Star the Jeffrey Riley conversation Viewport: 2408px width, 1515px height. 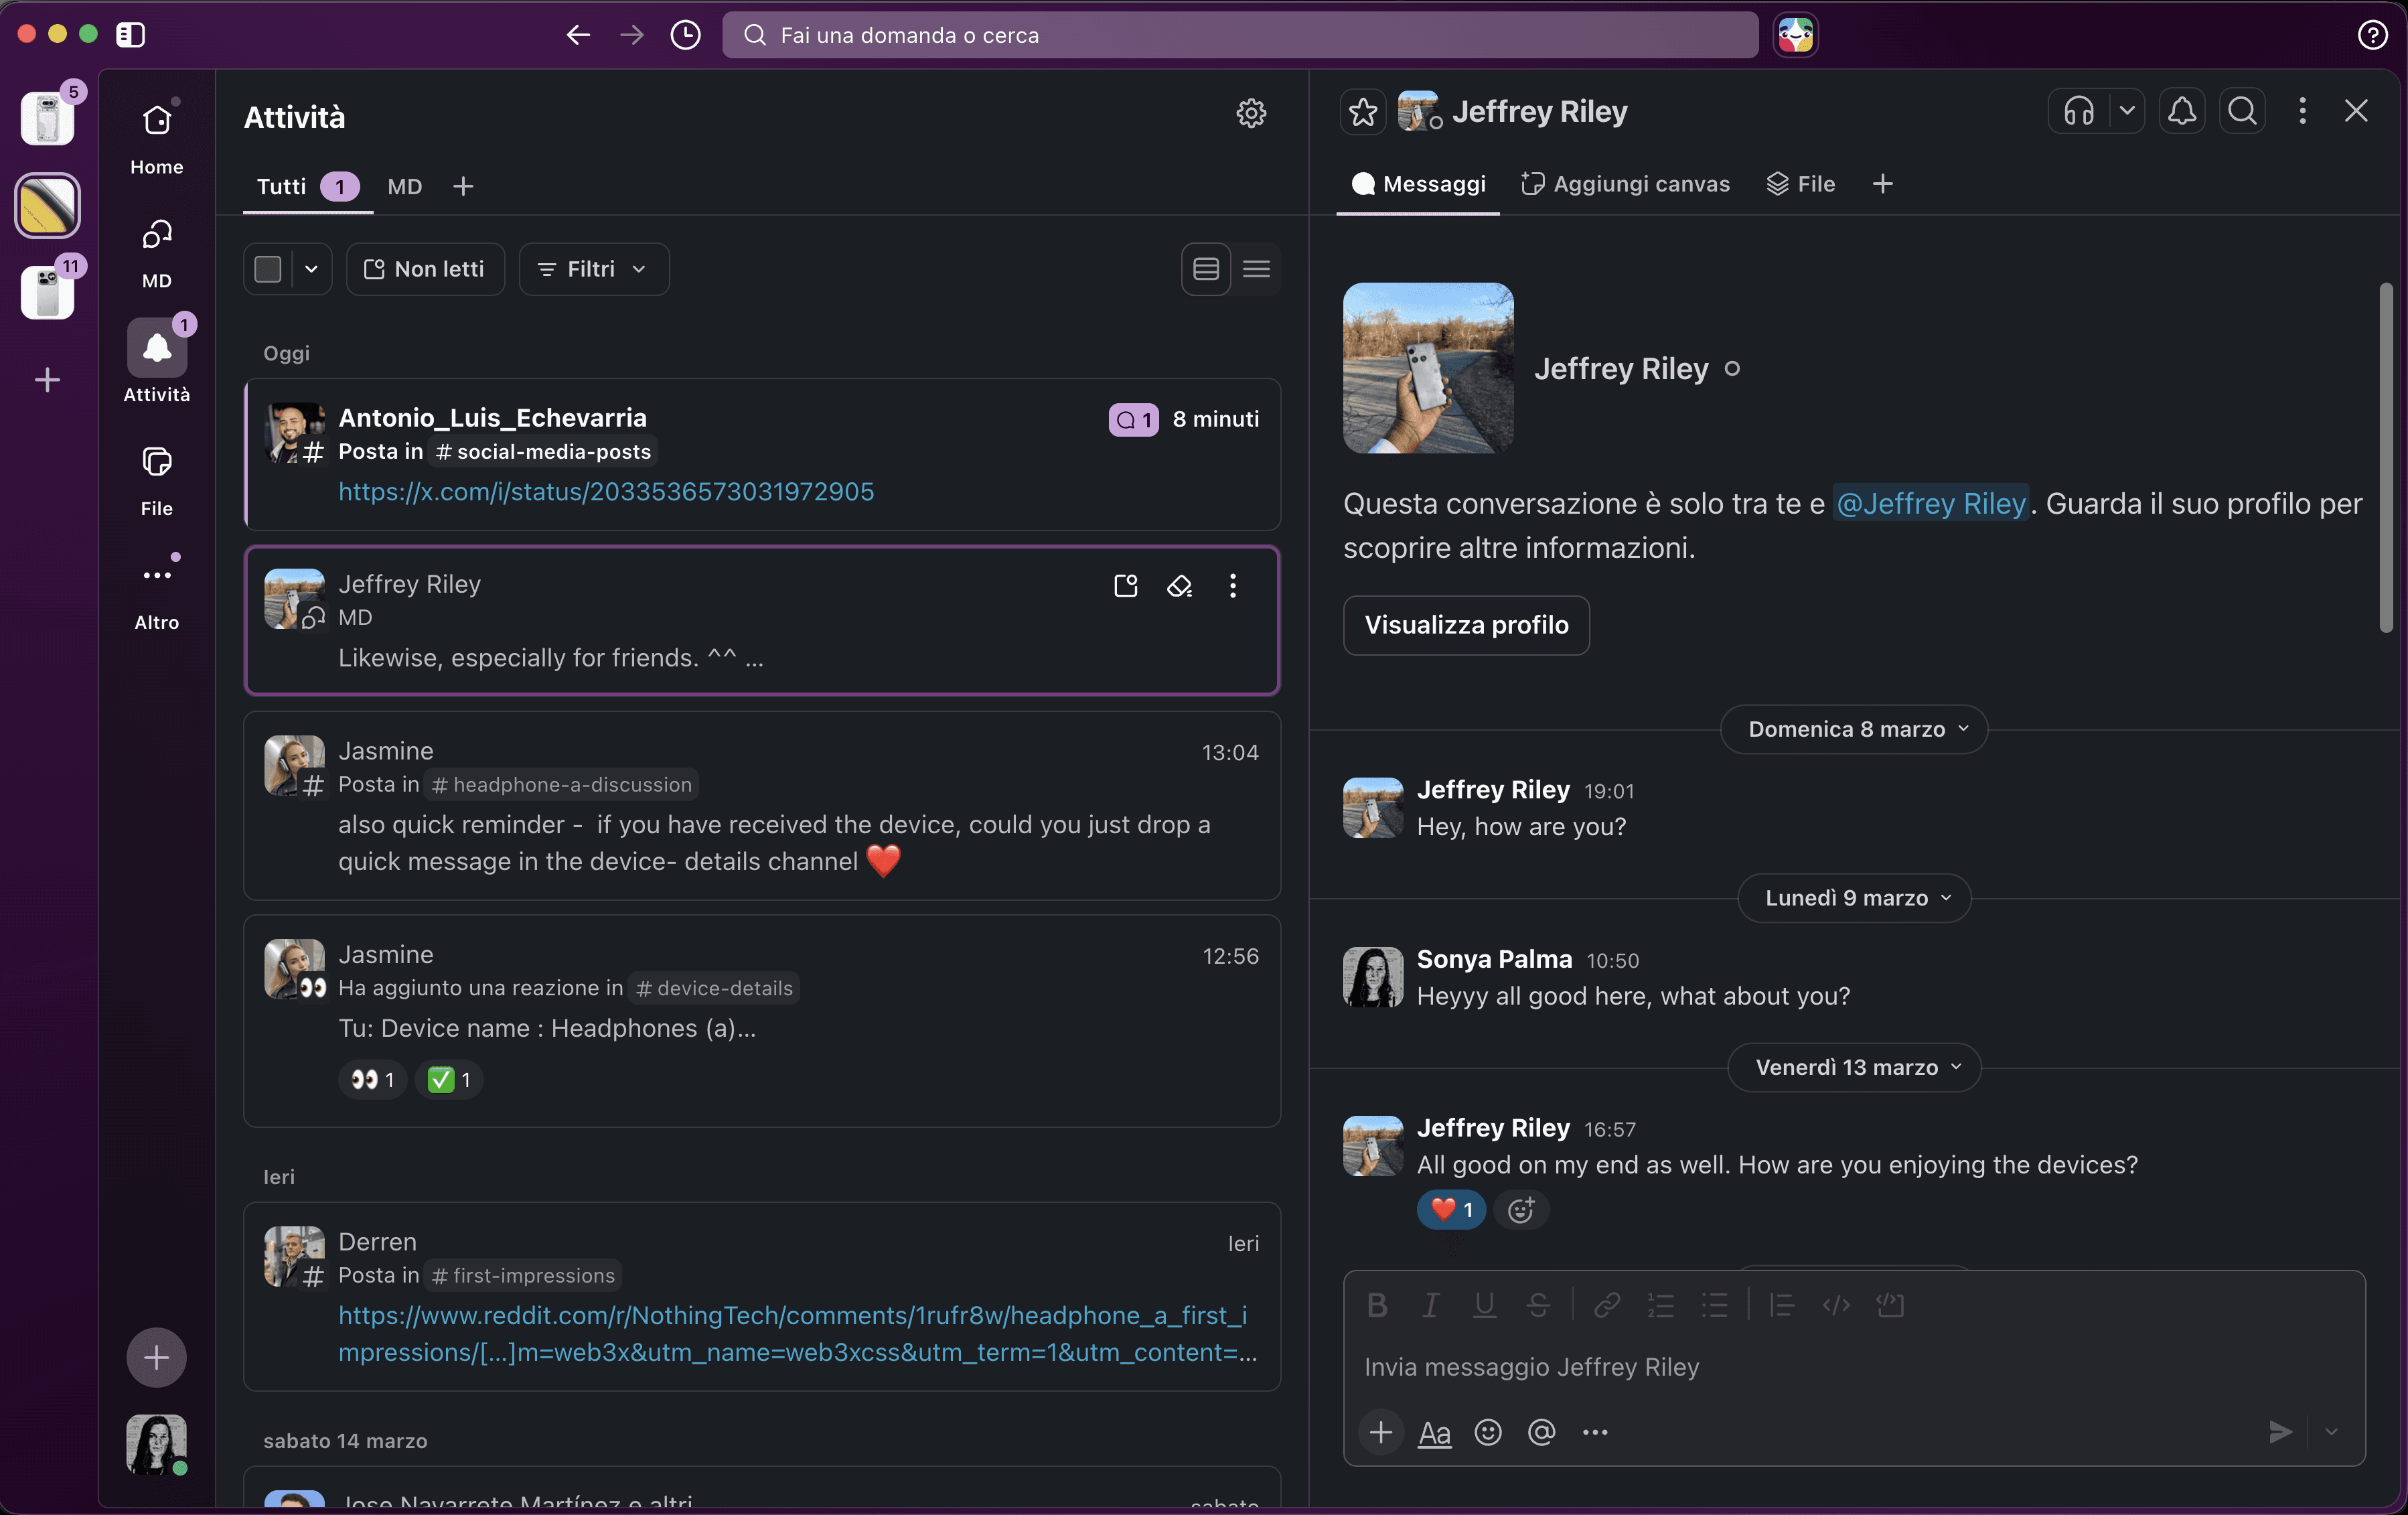[x=1363, y=112]
